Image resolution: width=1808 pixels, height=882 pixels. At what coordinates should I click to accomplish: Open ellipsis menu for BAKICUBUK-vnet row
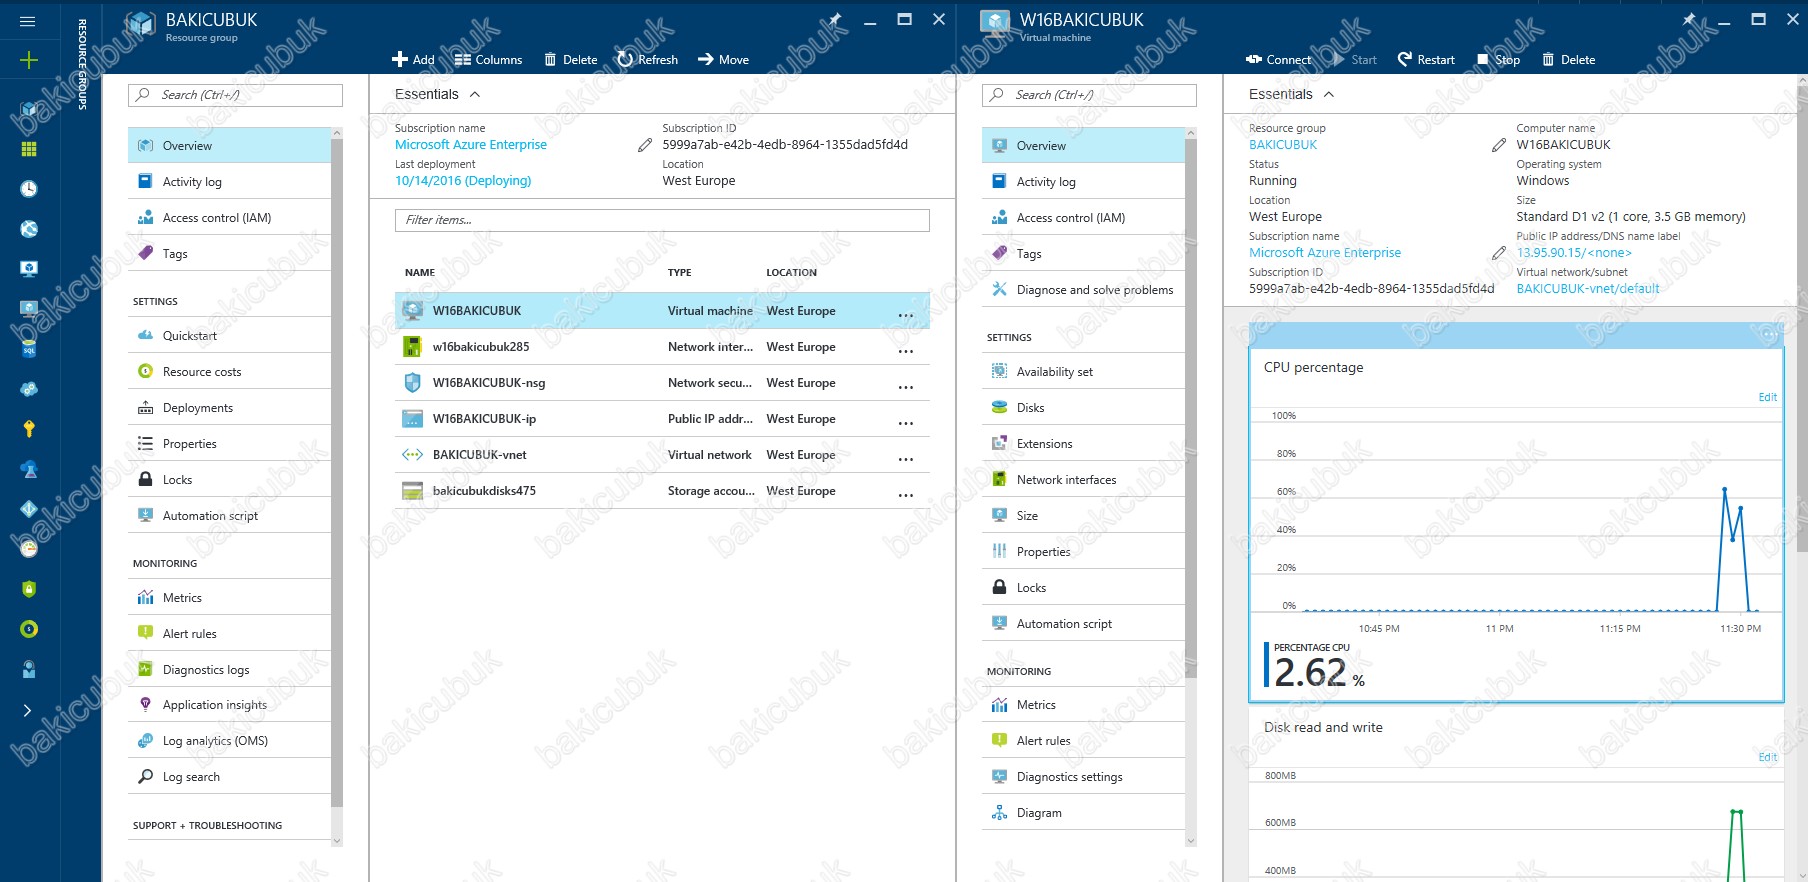click(x=906, y=458)
